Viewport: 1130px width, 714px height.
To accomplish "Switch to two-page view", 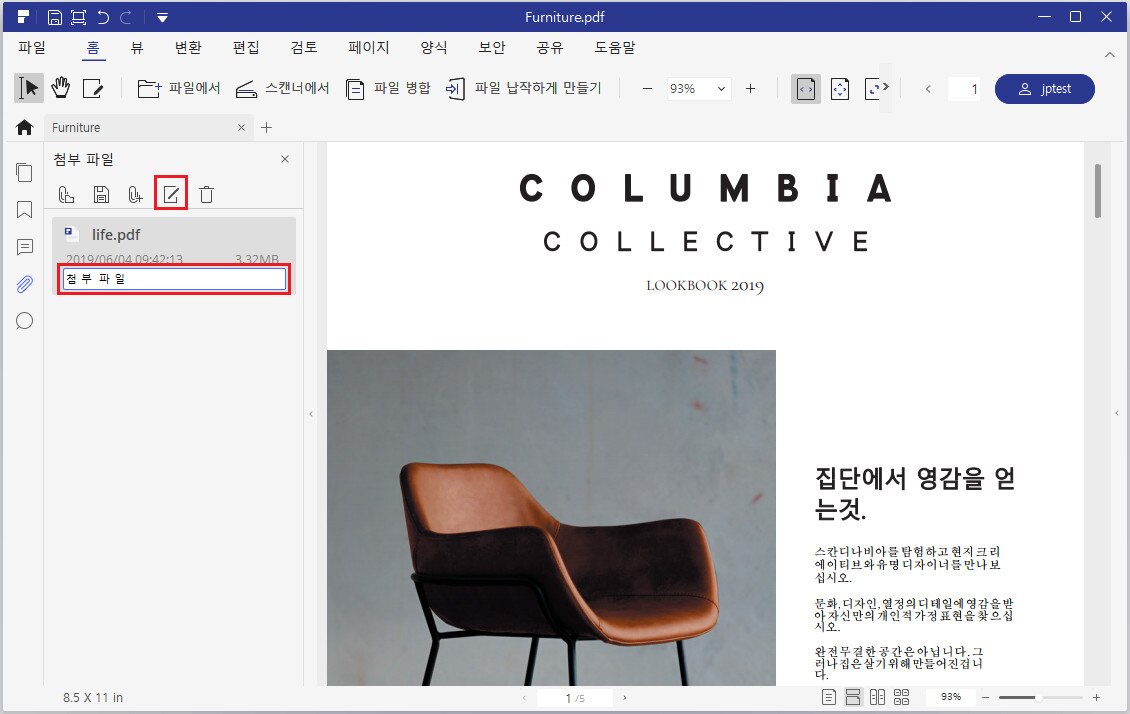I will (x=877, y=697).
